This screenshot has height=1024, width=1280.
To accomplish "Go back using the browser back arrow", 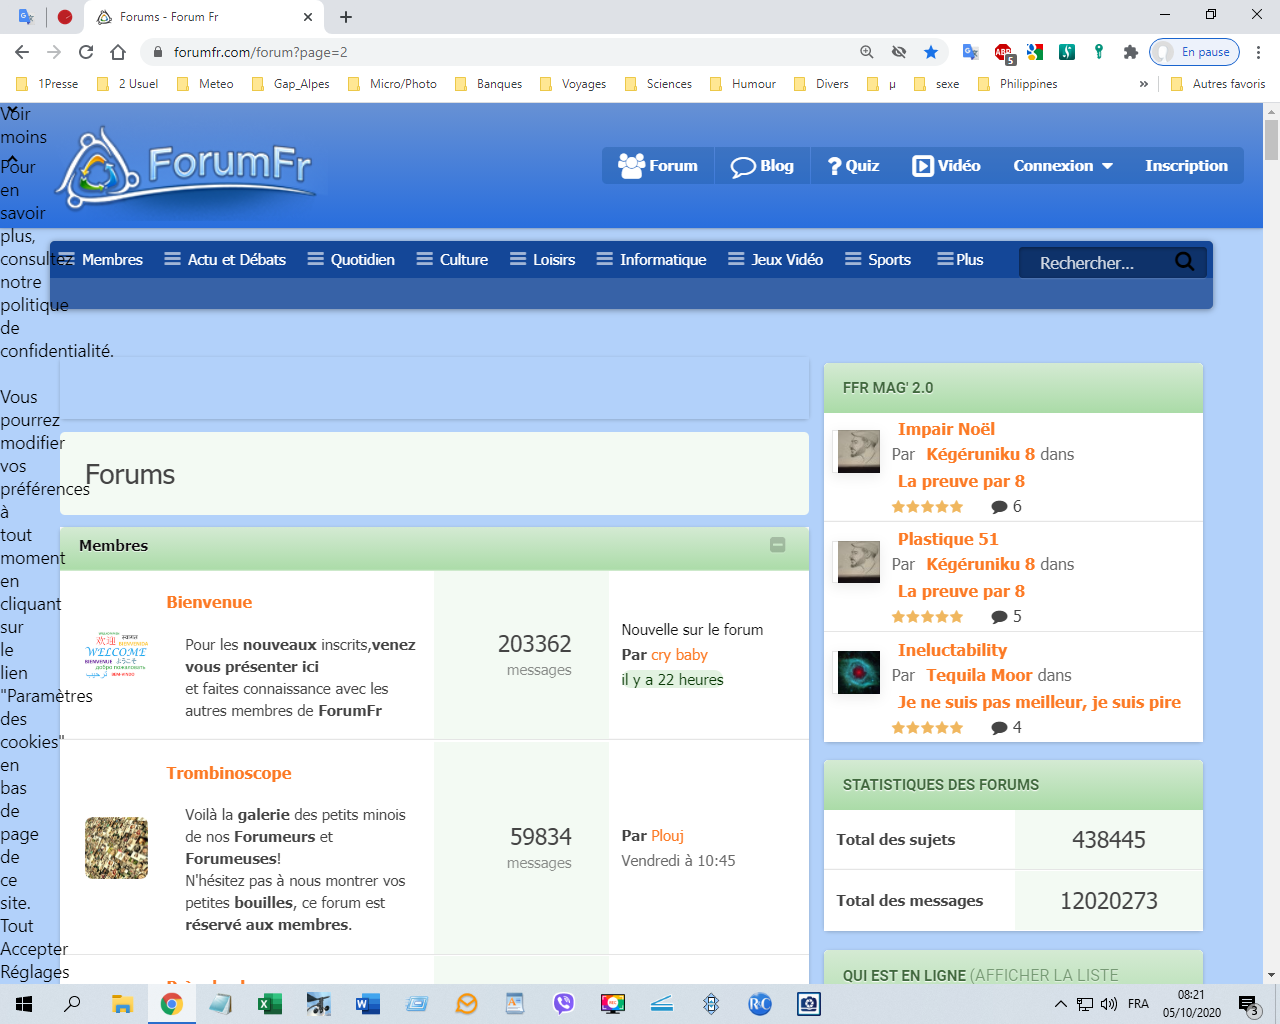I will coord(22,52).
